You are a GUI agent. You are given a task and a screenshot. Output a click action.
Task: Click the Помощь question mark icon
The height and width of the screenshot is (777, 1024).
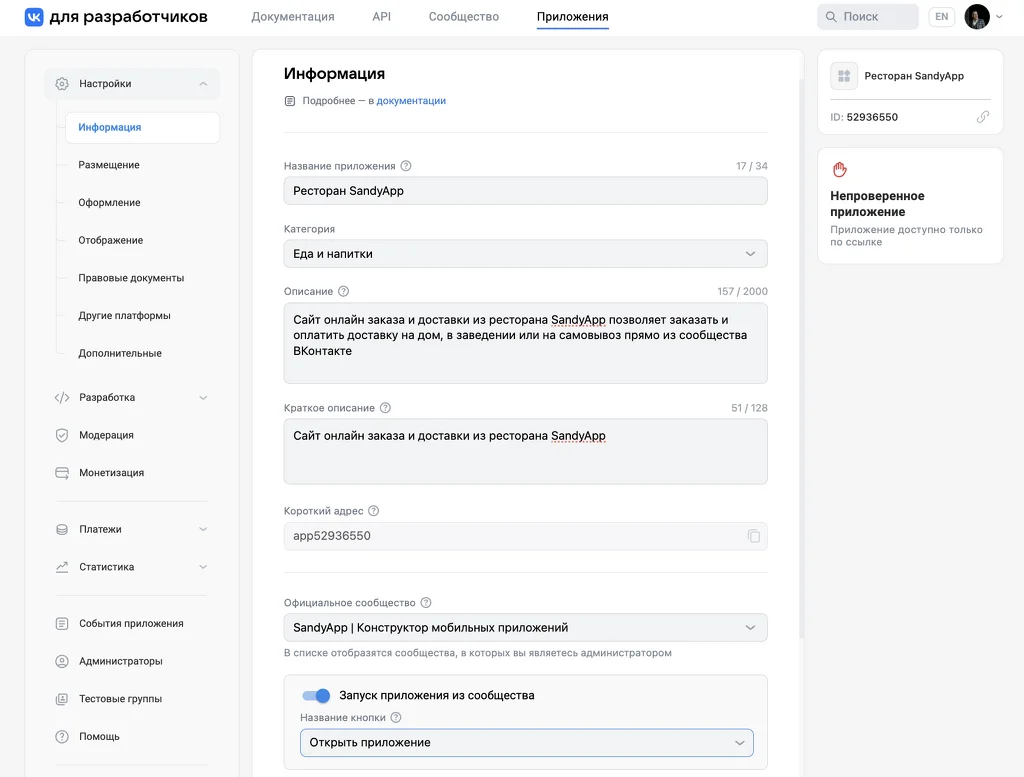click(x=62, y=737)
